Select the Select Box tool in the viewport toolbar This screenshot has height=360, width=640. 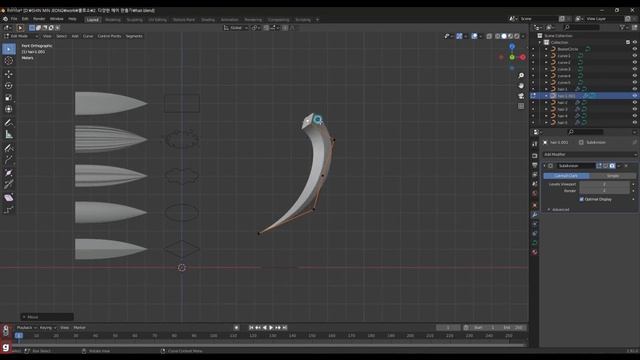[x=9, y=49]
